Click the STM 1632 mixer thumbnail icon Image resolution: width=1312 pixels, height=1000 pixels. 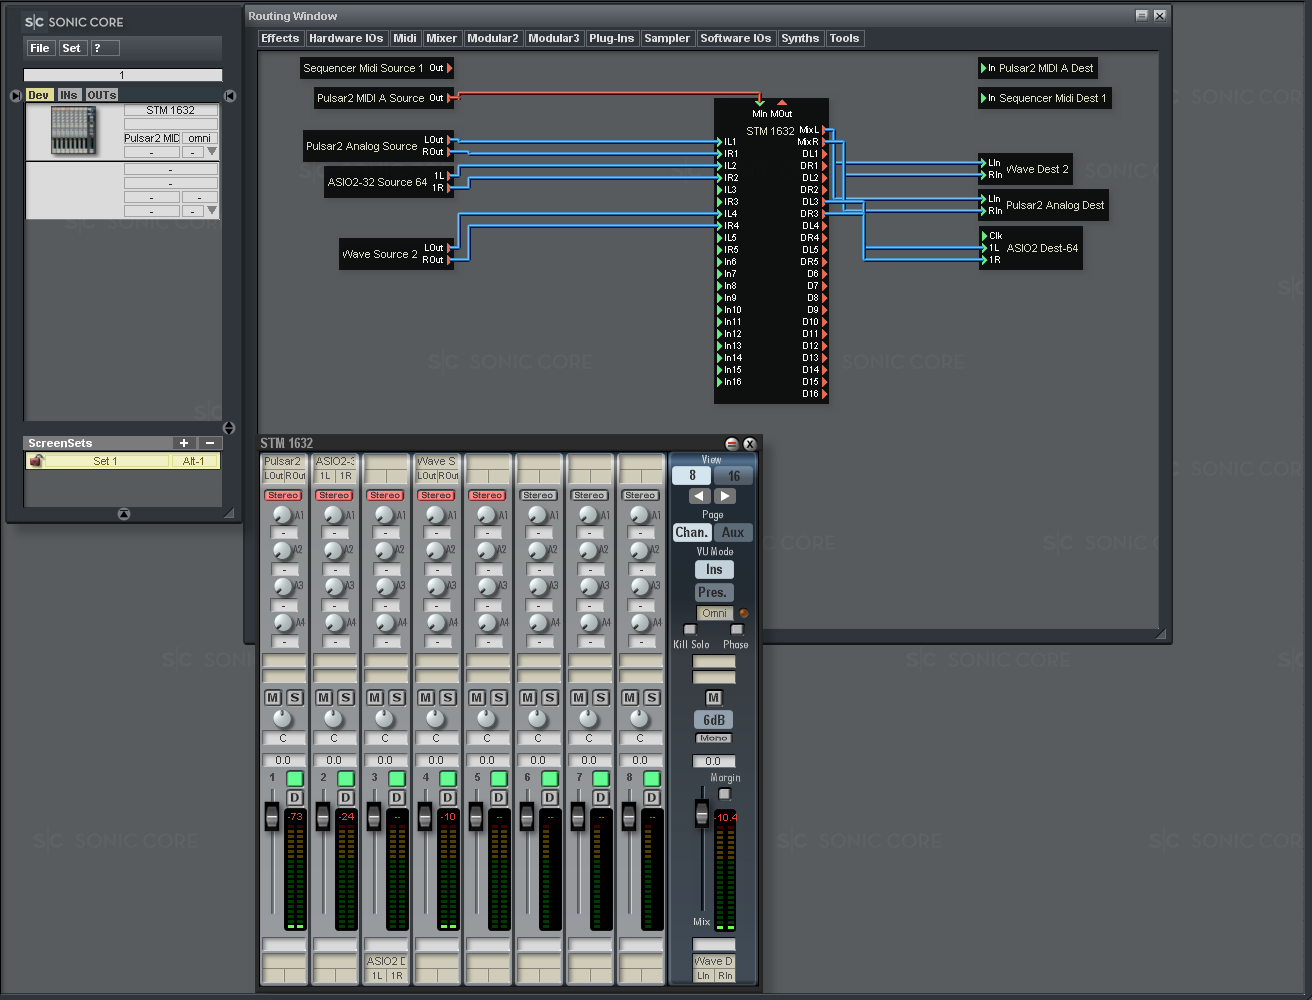click(74, 131)
